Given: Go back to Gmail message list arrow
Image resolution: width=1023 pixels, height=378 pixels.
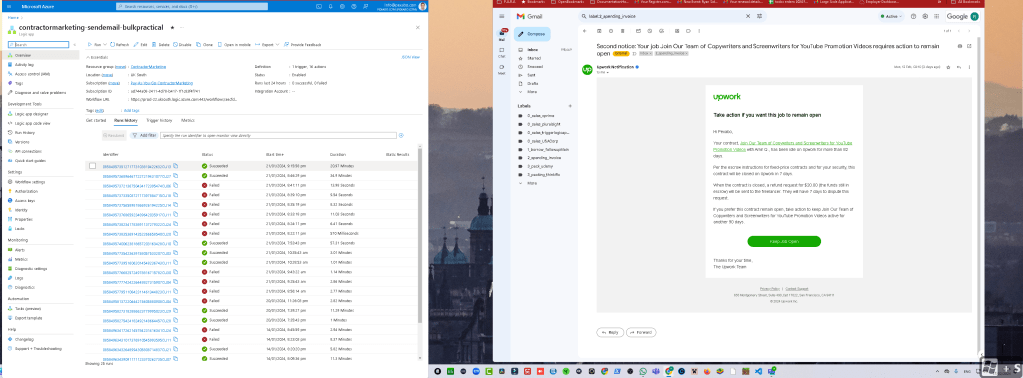Looking at the screenshot, I should (585, 31).
